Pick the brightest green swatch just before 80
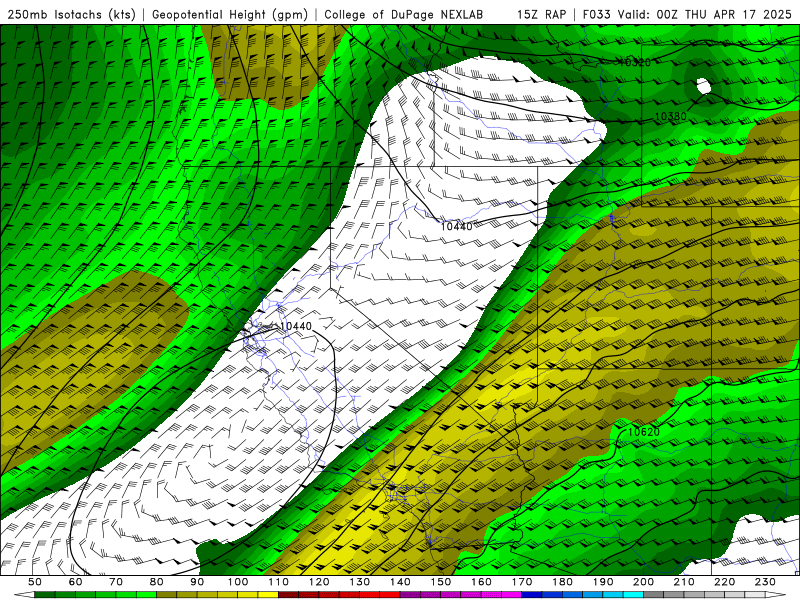This screenshot has height=600, width=800. pyautogui.click(x=146, y=593)
